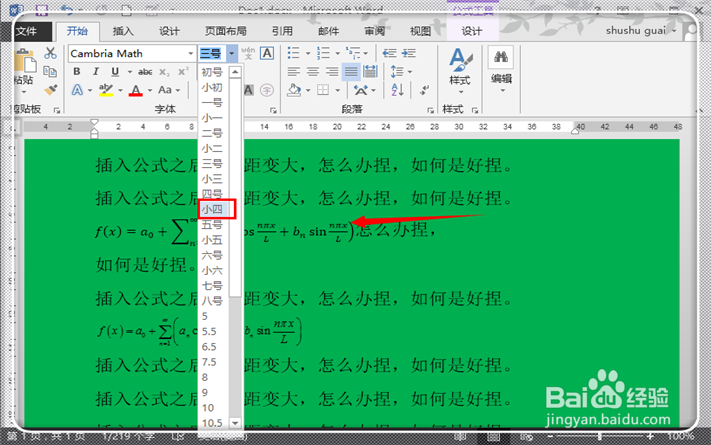Sort text with the A-Z icon
Screen dimensions: 711x445
[397, 90]
